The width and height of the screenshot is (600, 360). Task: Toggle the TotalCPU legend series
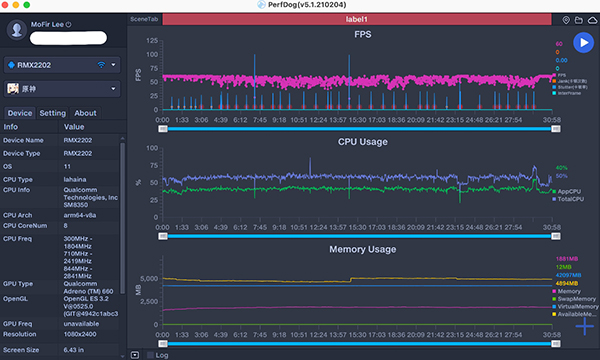point(568,199)
